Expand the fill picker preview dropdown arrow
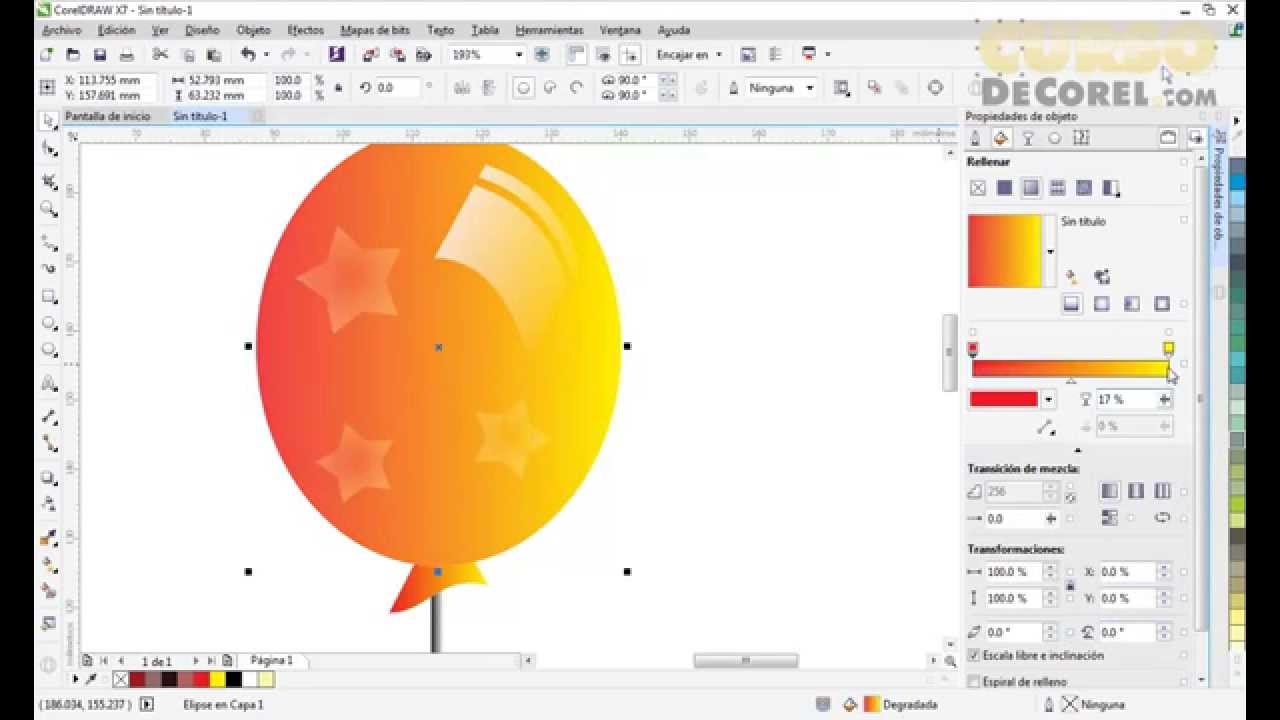Viewport: 1280px width, 720px height. click(1050, 251)
